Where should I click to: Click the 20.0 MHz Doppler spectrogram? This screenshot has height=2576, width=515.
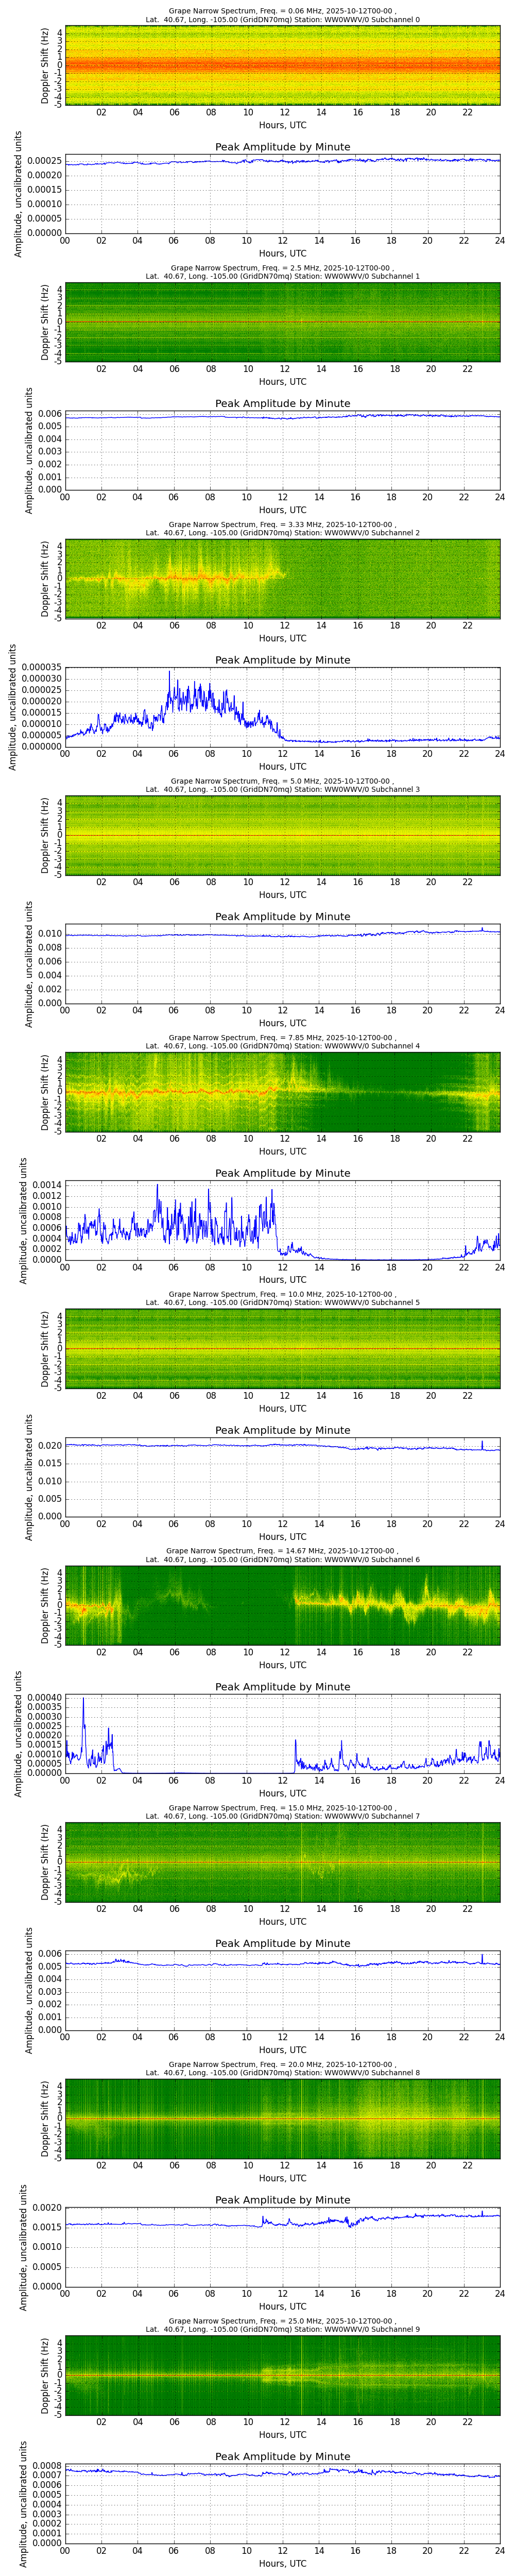(x=282, y=2118)
